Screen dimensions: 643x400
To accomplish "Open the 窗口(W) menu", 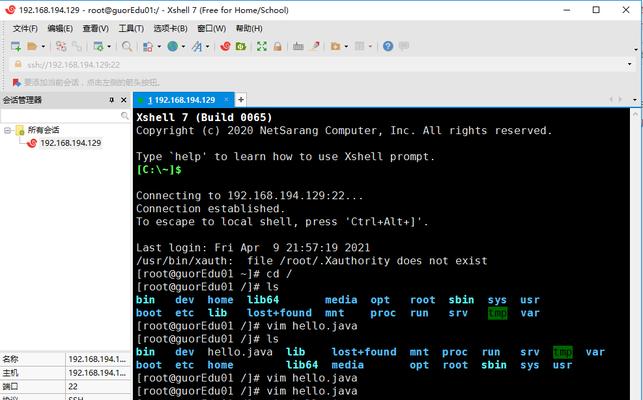I will click(212, 28).
